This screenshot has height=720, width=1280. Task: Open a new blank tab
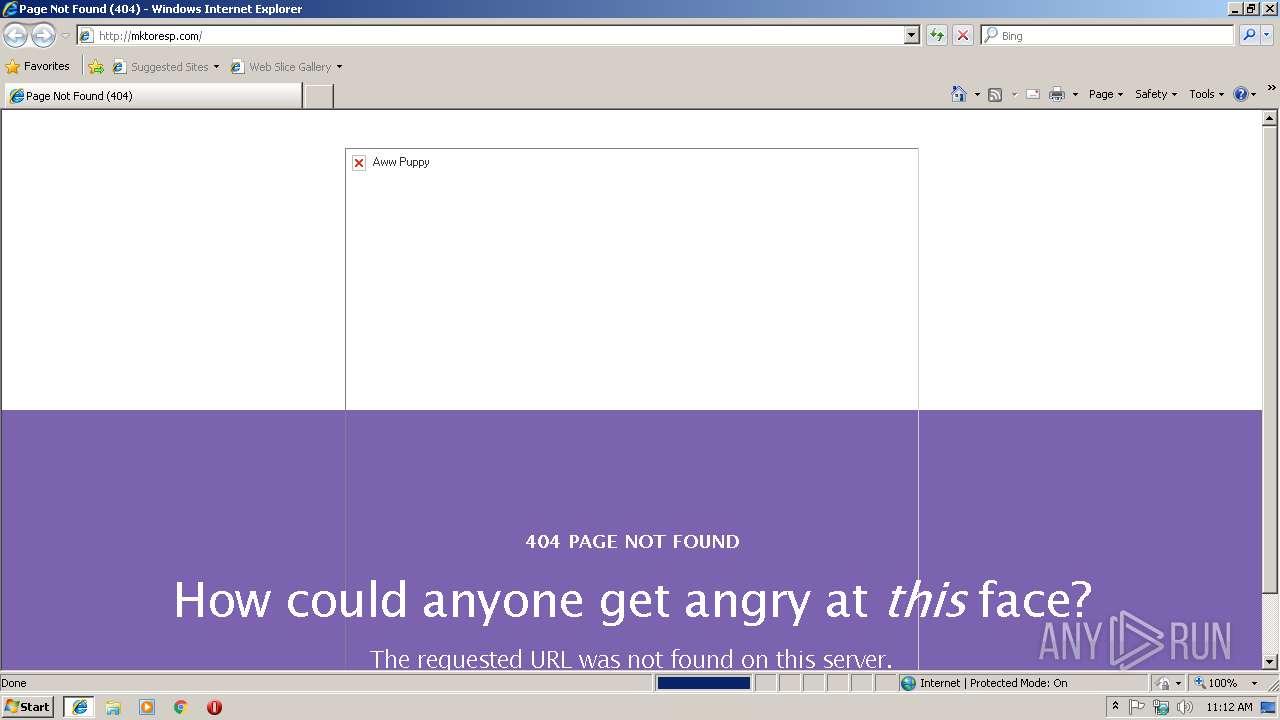pyautogui.click(x=318, y=96)
